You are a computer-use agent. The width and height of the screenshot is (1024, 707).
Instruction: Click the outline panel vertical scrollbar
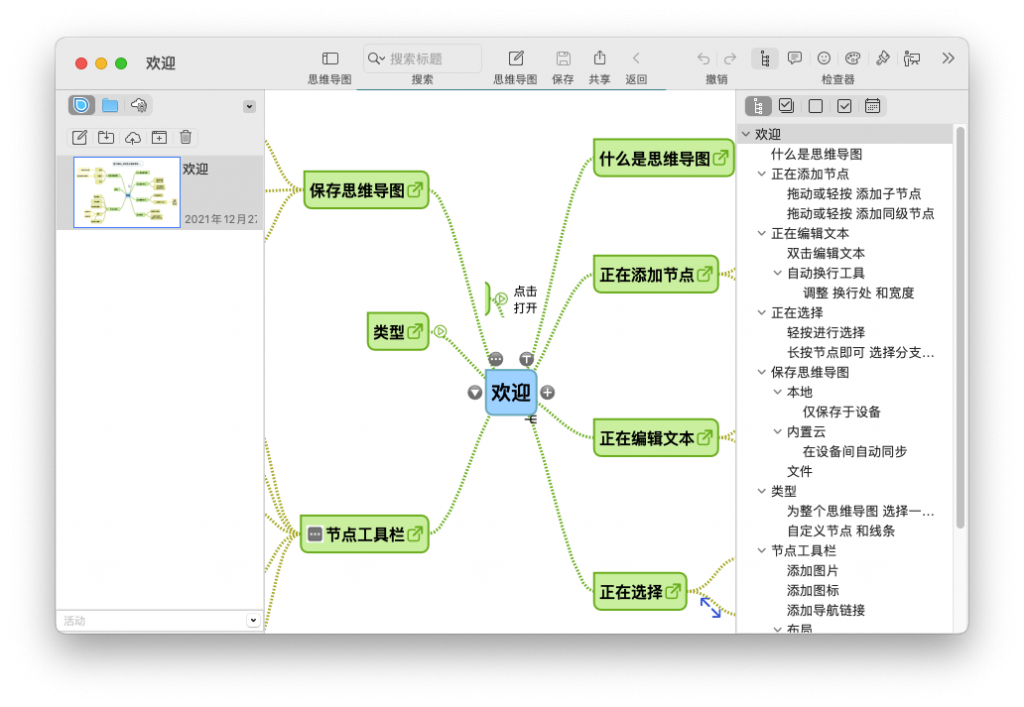pos(960,326)
